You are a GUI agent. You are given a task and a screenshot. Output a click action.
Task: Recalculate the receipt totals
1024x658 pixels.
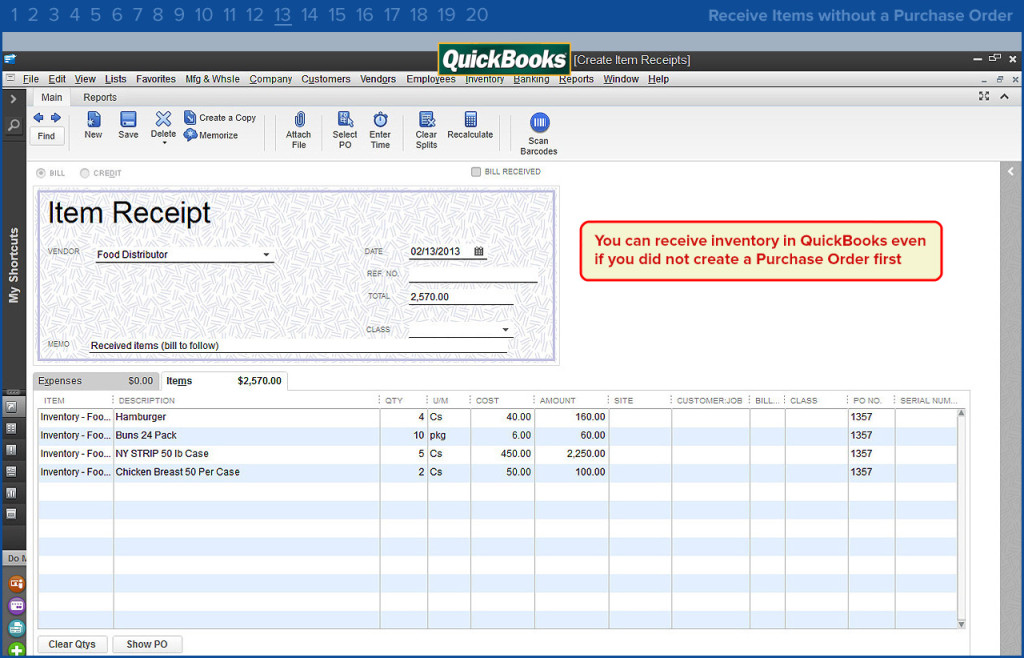[470, 125]
